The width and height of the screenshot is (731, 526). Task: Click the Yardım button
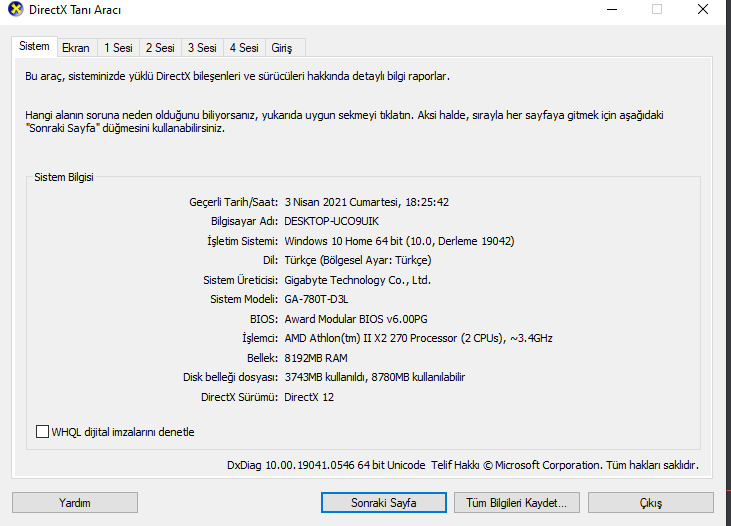click(x=75, y=503)
